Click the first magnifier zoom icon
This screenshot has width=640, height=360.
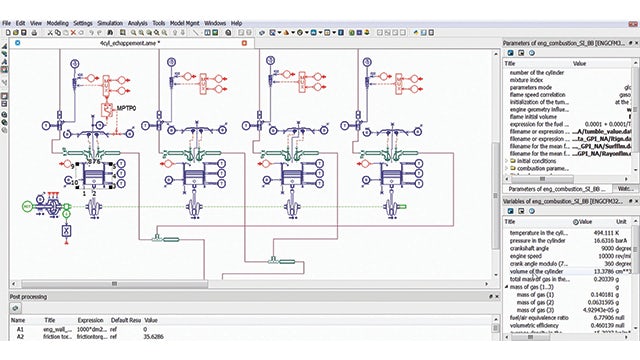133,33
